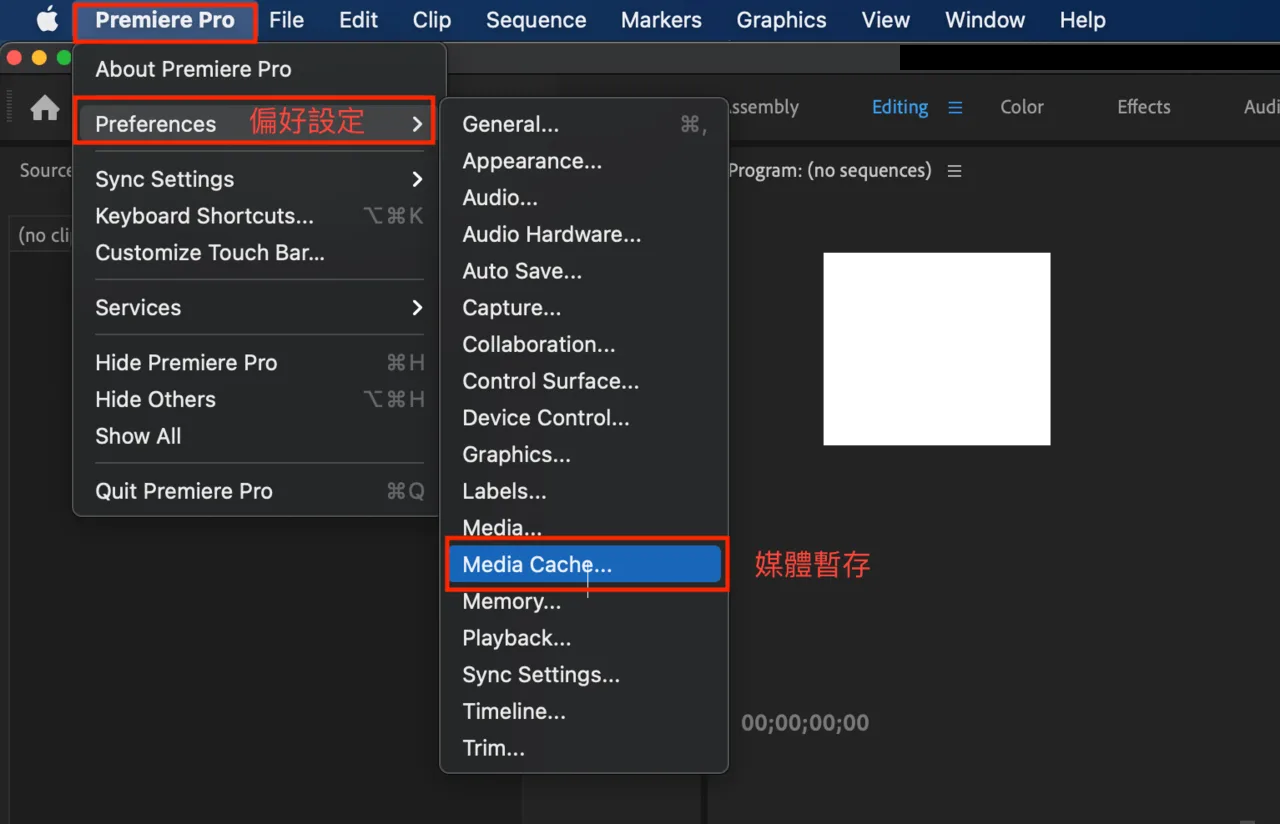Select Media Cache preferences
Image resolution: width=1280 pixels, height=824 pixels.
(584, 565)
